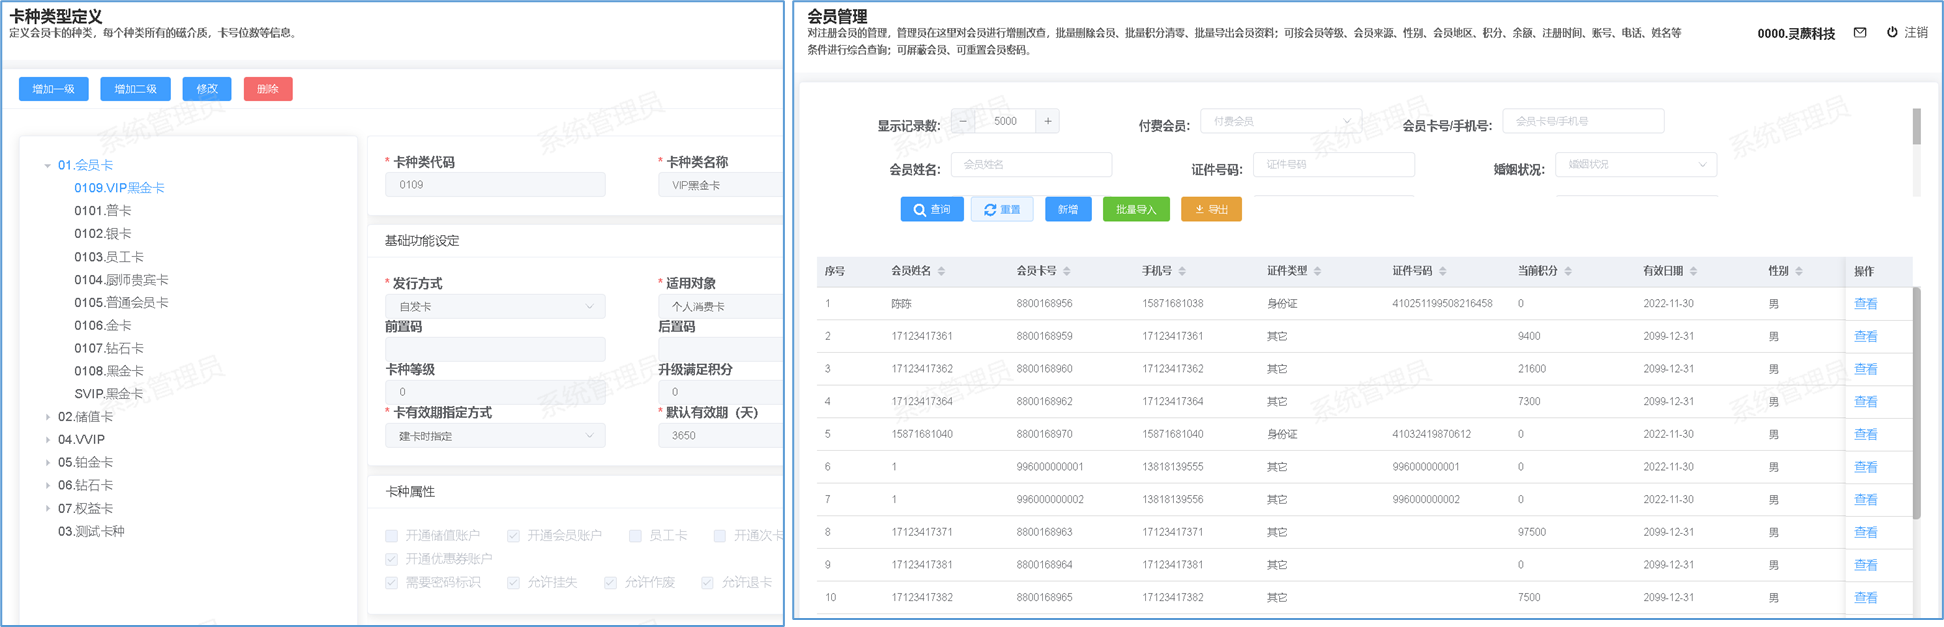This screenshot has height=627, width=1944.
Task: Toggle the 员工卡 checkbox
Action: (x=635, y=536)
